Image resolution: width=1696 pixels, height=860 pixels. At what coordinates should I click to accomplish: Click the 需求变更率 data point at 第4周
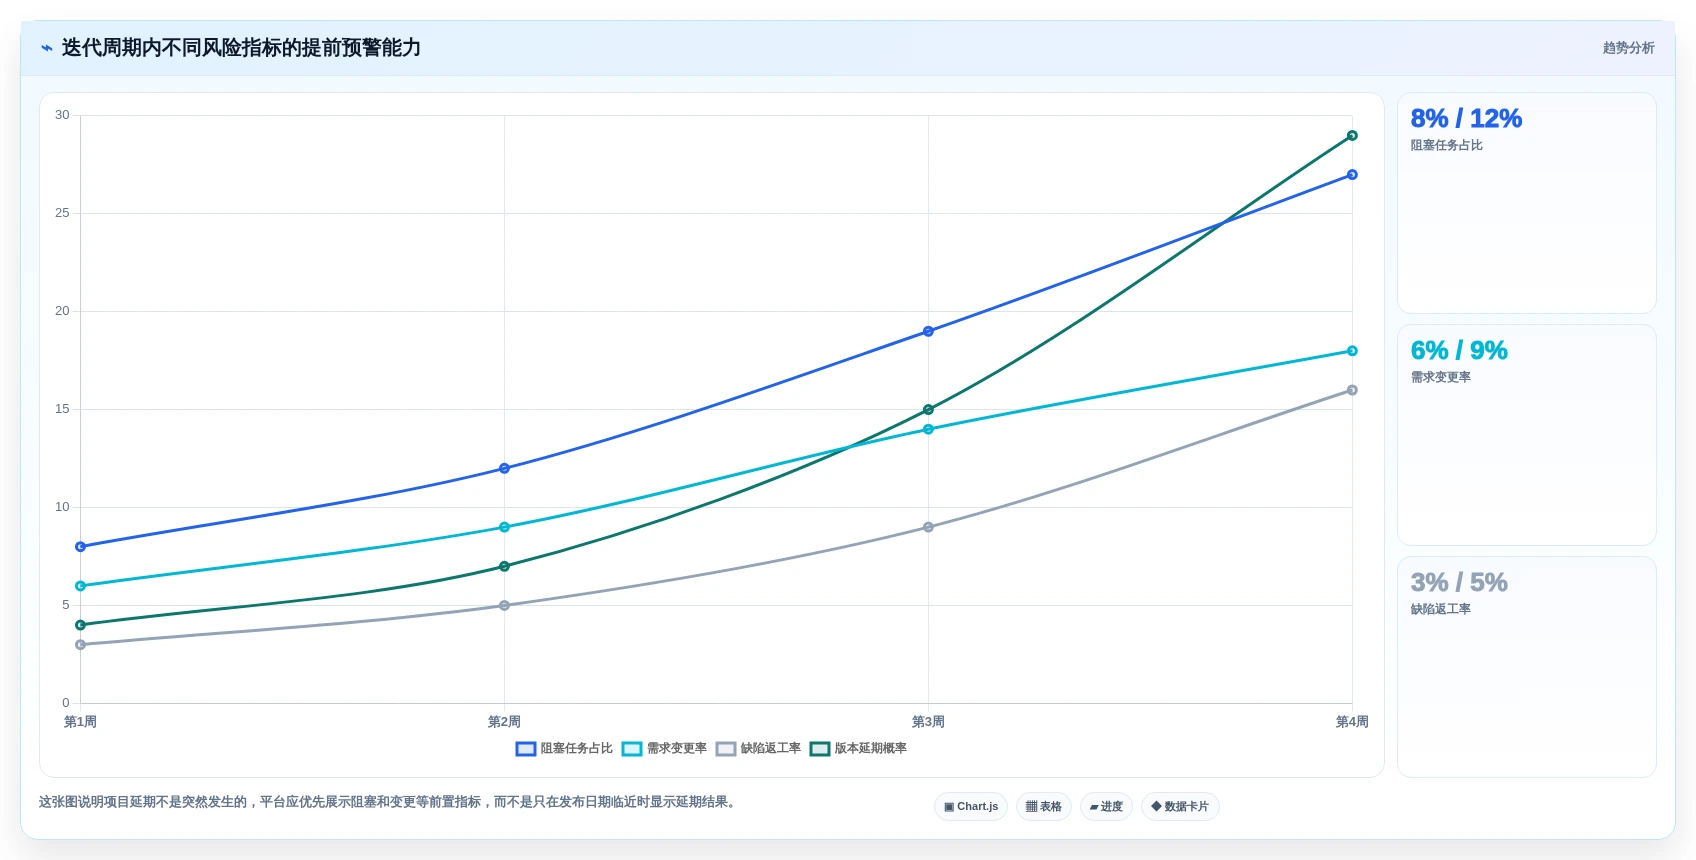1352,351
